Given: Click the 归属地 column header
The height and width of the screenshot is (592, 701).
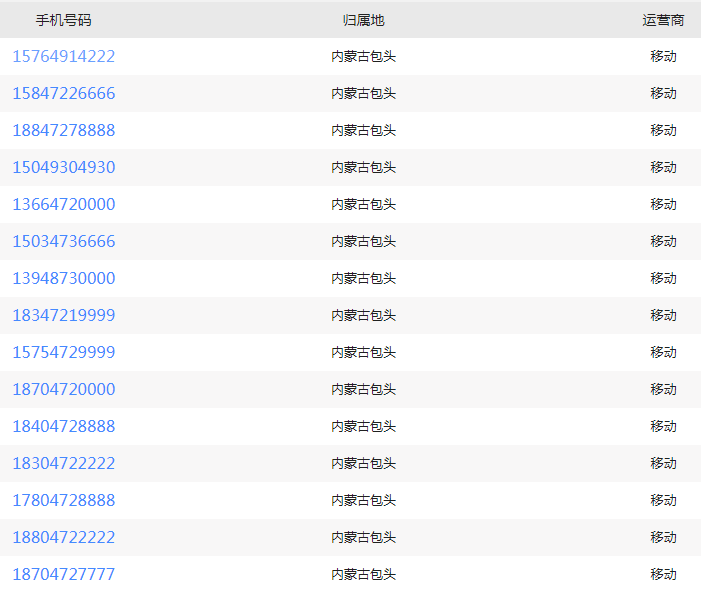Looking at the screenshot, I should click(x=363, y=20).
